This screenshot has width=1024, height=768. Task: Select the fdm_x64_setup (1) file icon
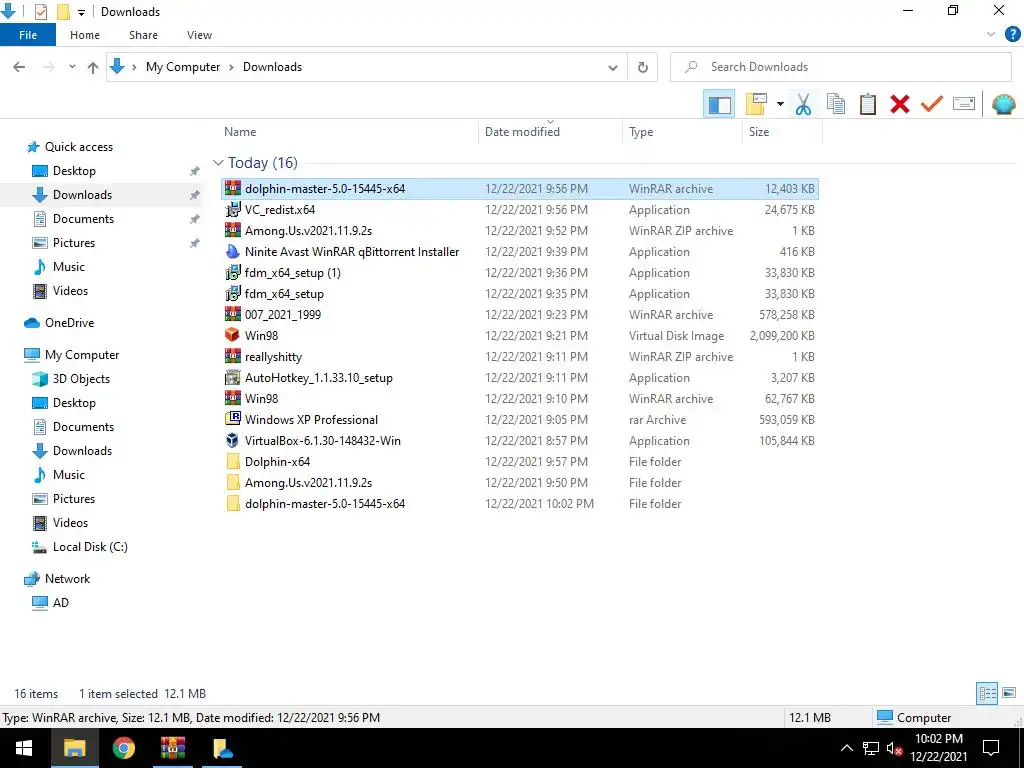[232, 272]
